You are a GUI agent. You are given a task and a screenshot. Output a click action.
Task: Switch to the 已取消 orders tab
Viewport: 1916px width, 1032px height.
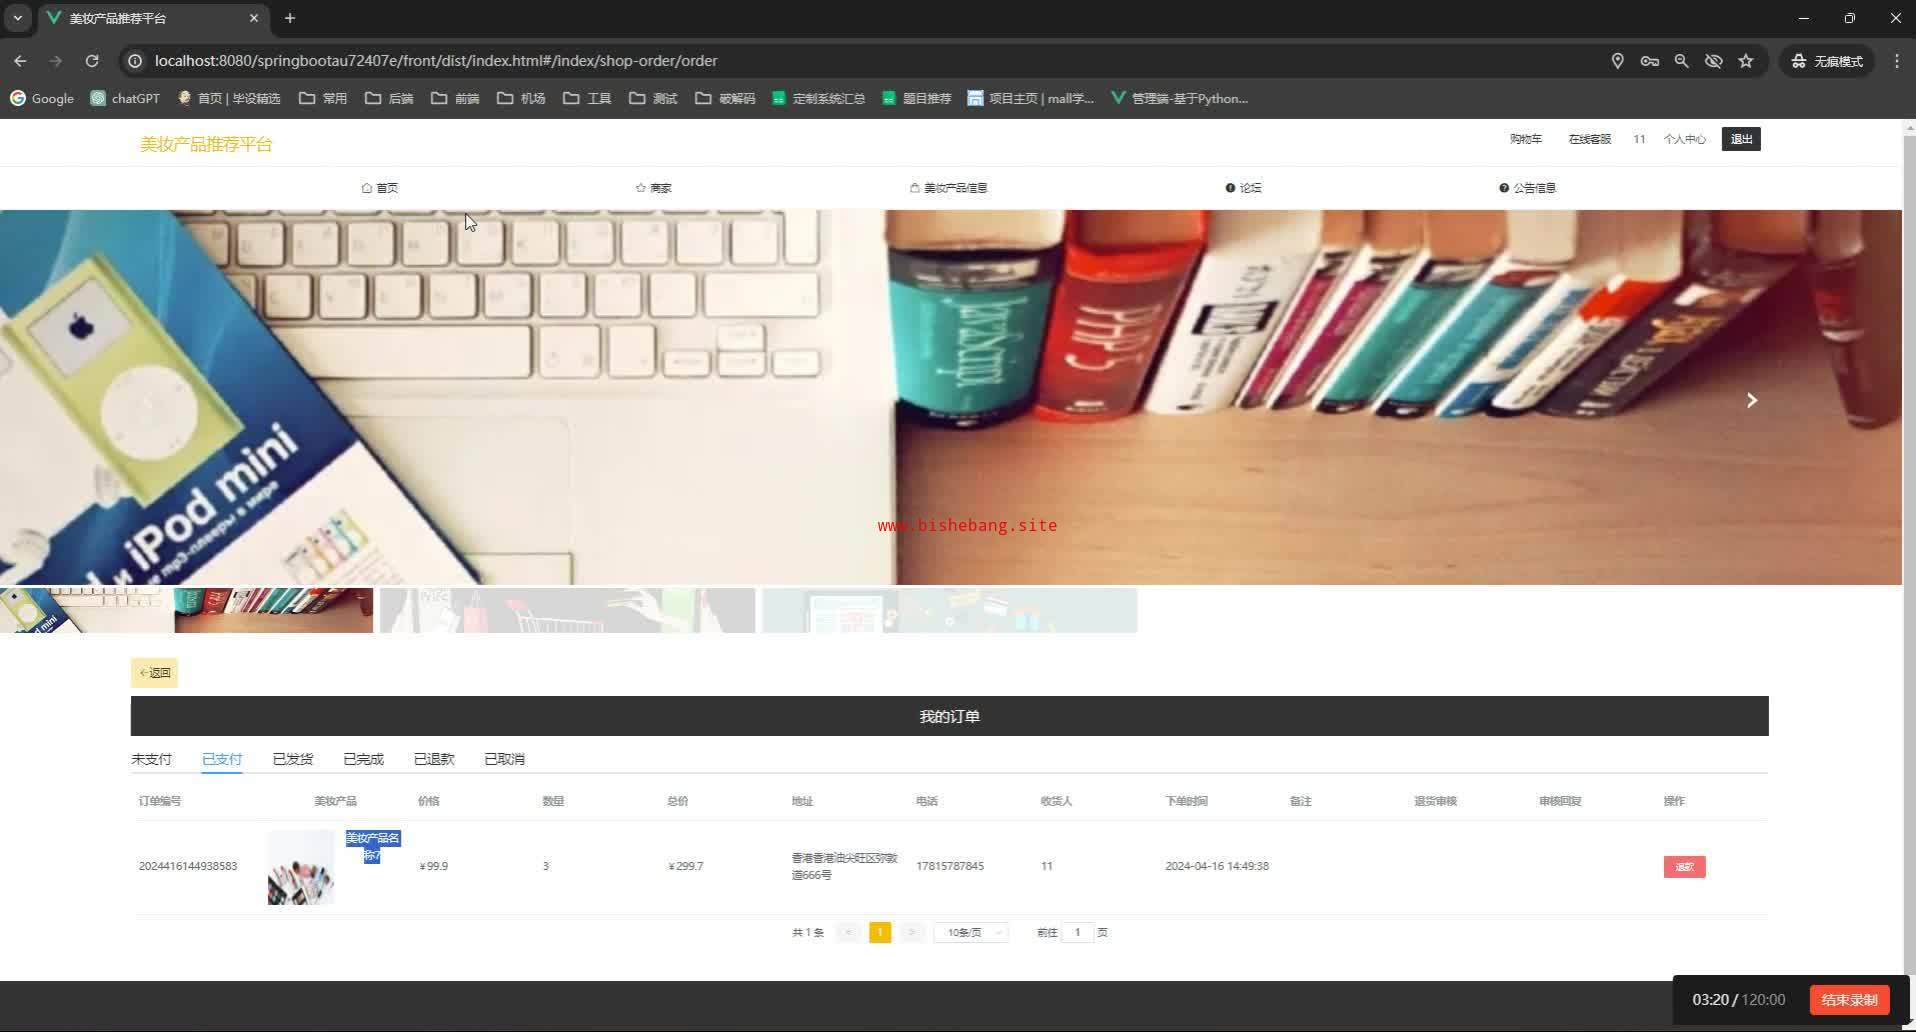pos(505,759)
